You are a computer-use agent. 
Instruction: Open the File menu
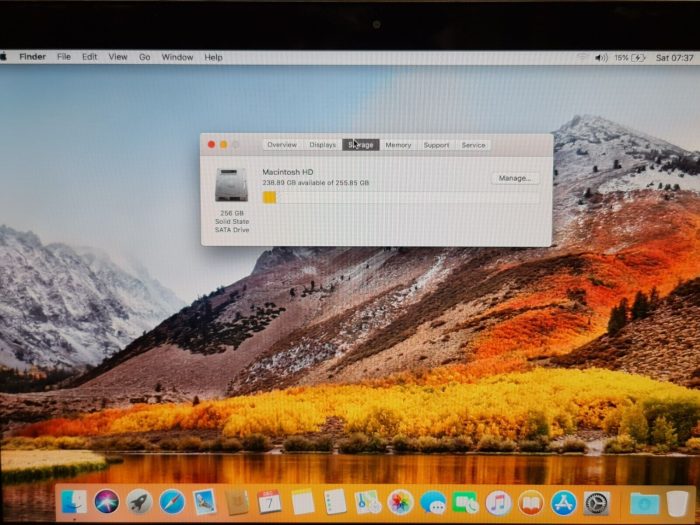coord(64,57)
